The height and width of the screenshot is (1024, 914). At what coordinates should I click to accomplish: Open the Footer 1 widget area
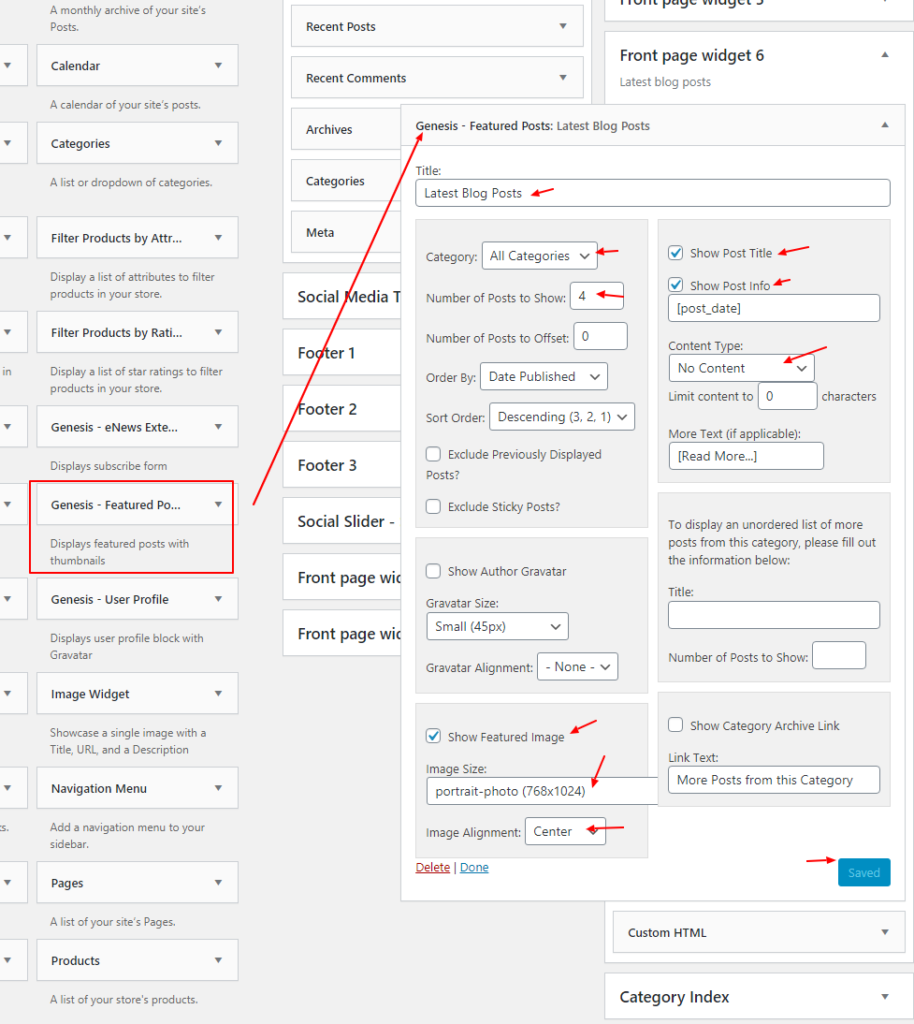click(x=341, y=353)
